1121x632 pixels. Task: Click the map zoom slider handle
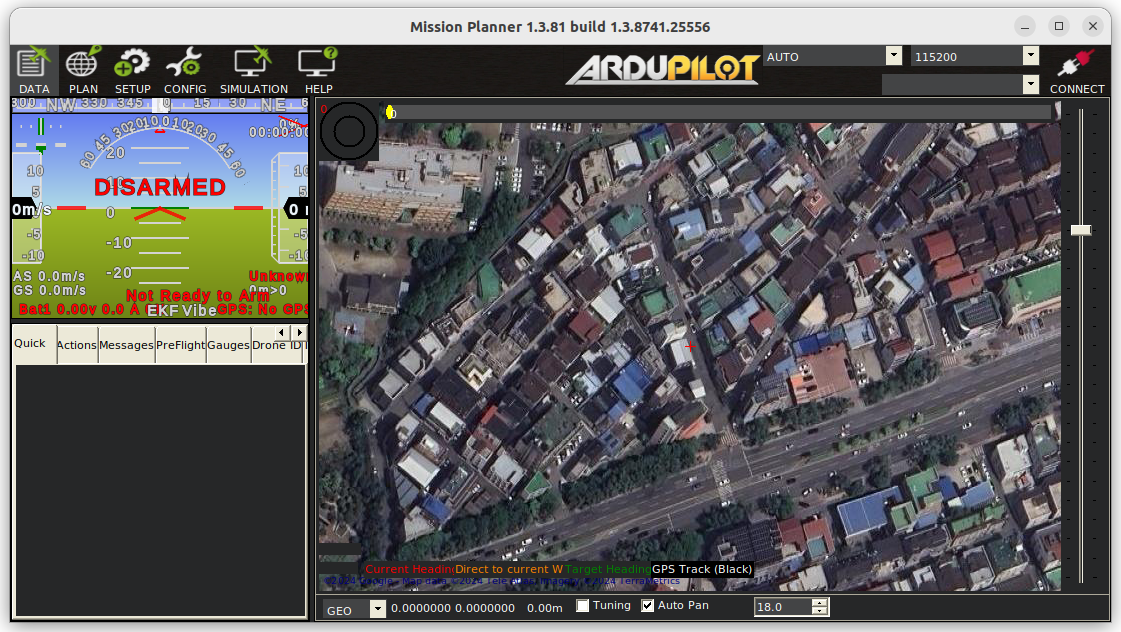coord(1080,229)
